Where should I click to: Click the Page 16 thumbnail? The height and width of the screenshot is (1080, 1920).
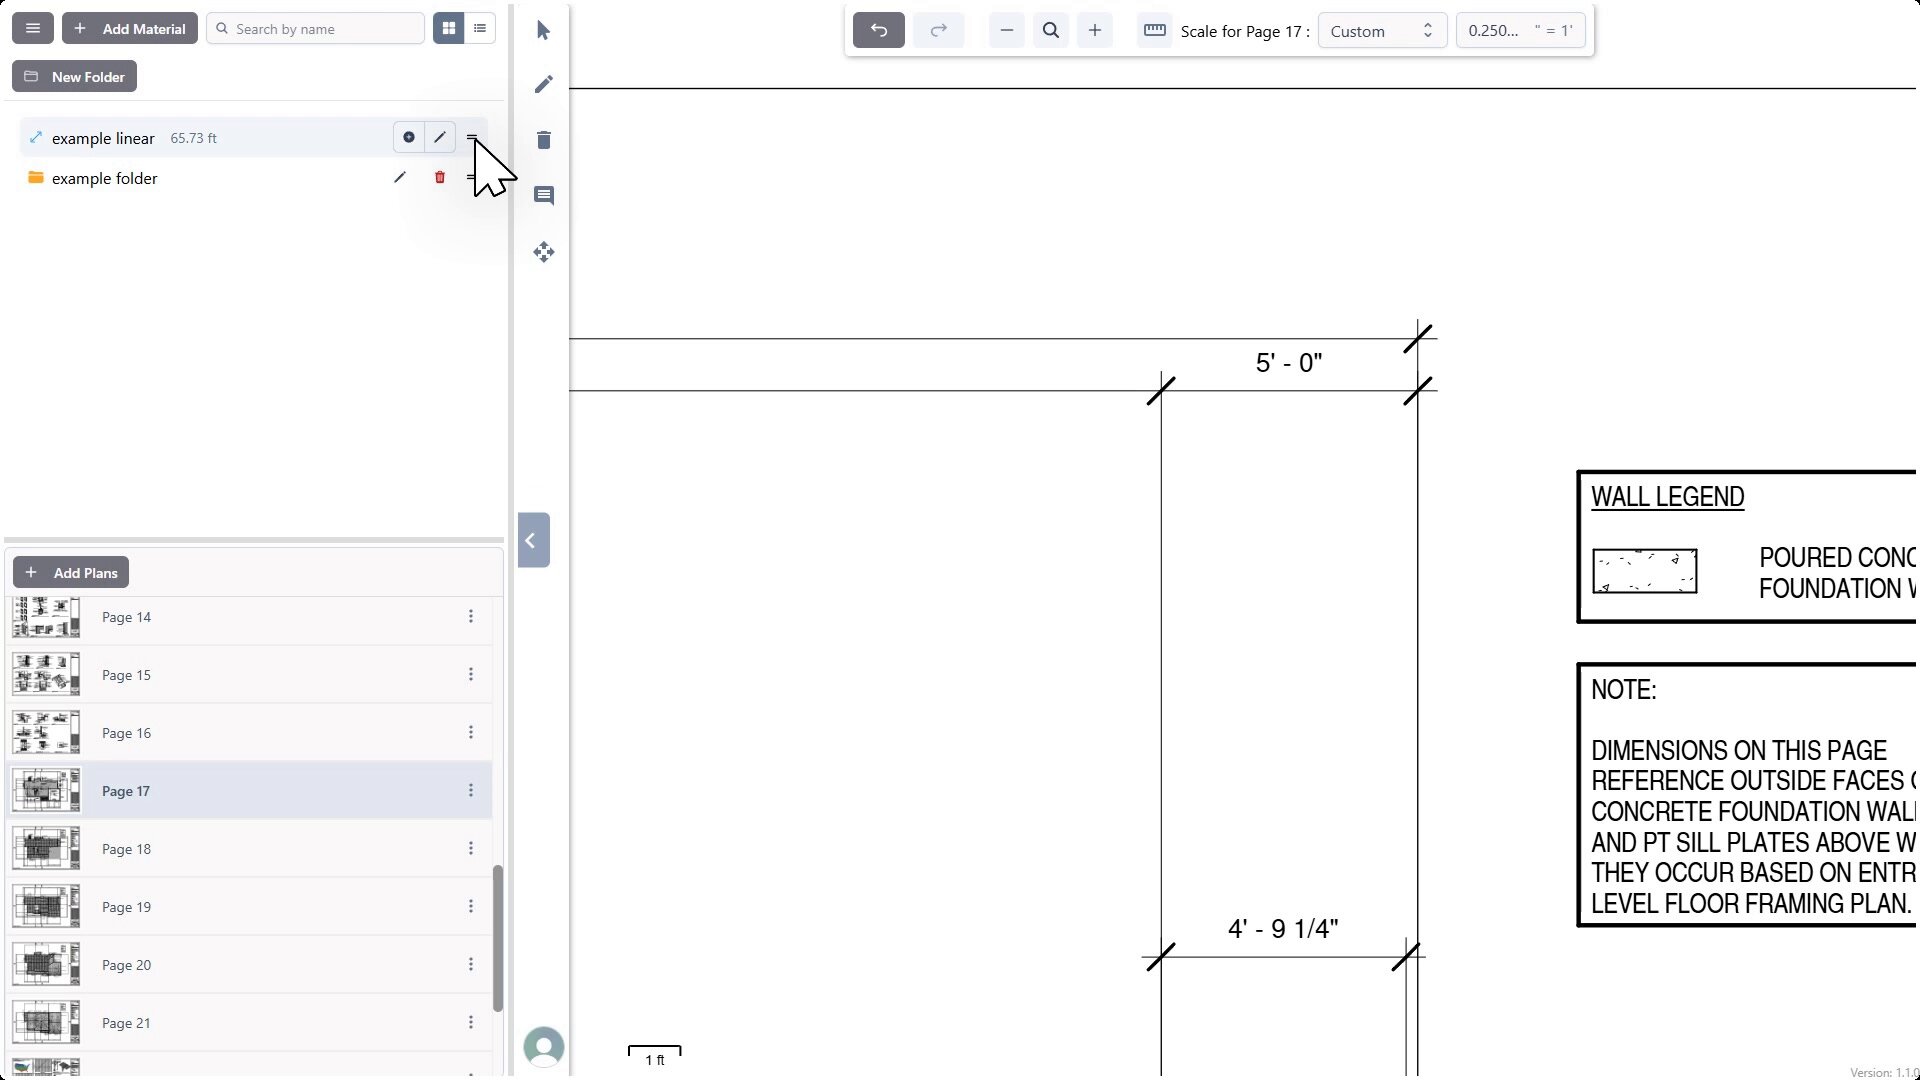(46, 733)
